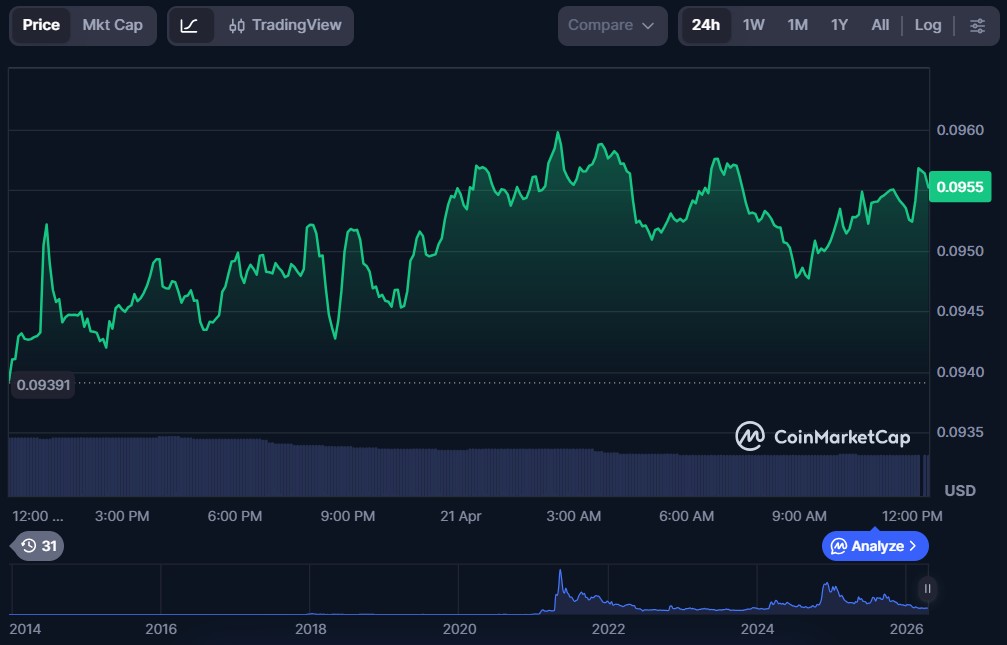Select the 1W time range
Viewport: 1007px width, 645px height.
[x=753, y=25]
